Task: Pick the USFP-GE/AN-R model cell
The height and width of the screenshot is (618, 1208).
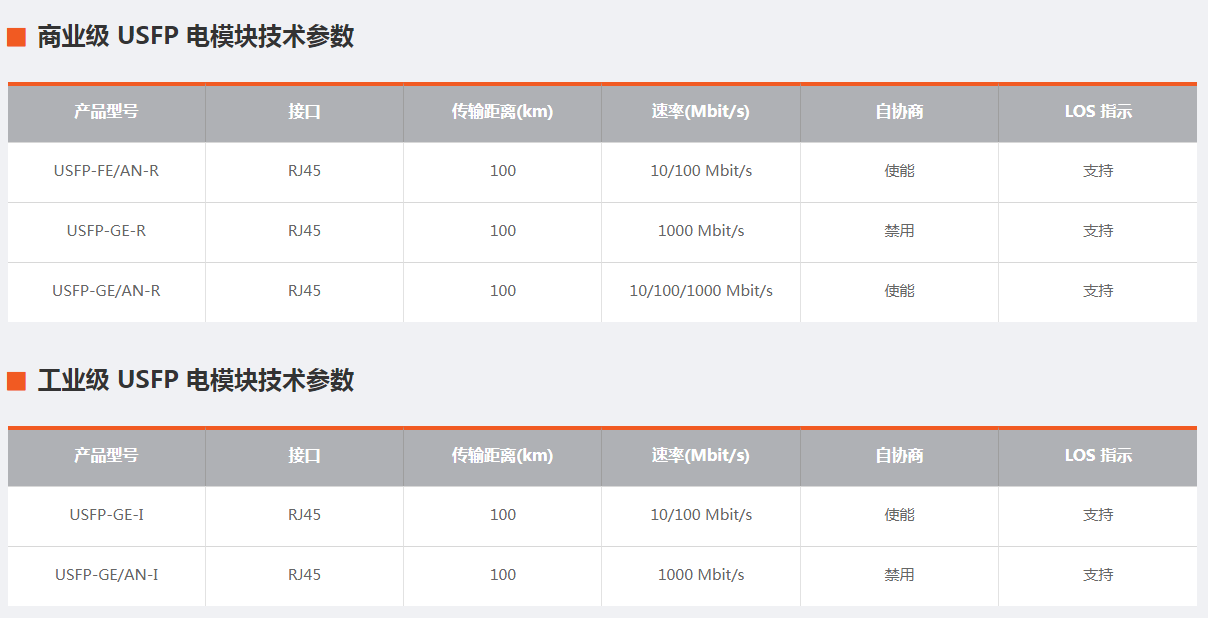Action: click(106, 291)
